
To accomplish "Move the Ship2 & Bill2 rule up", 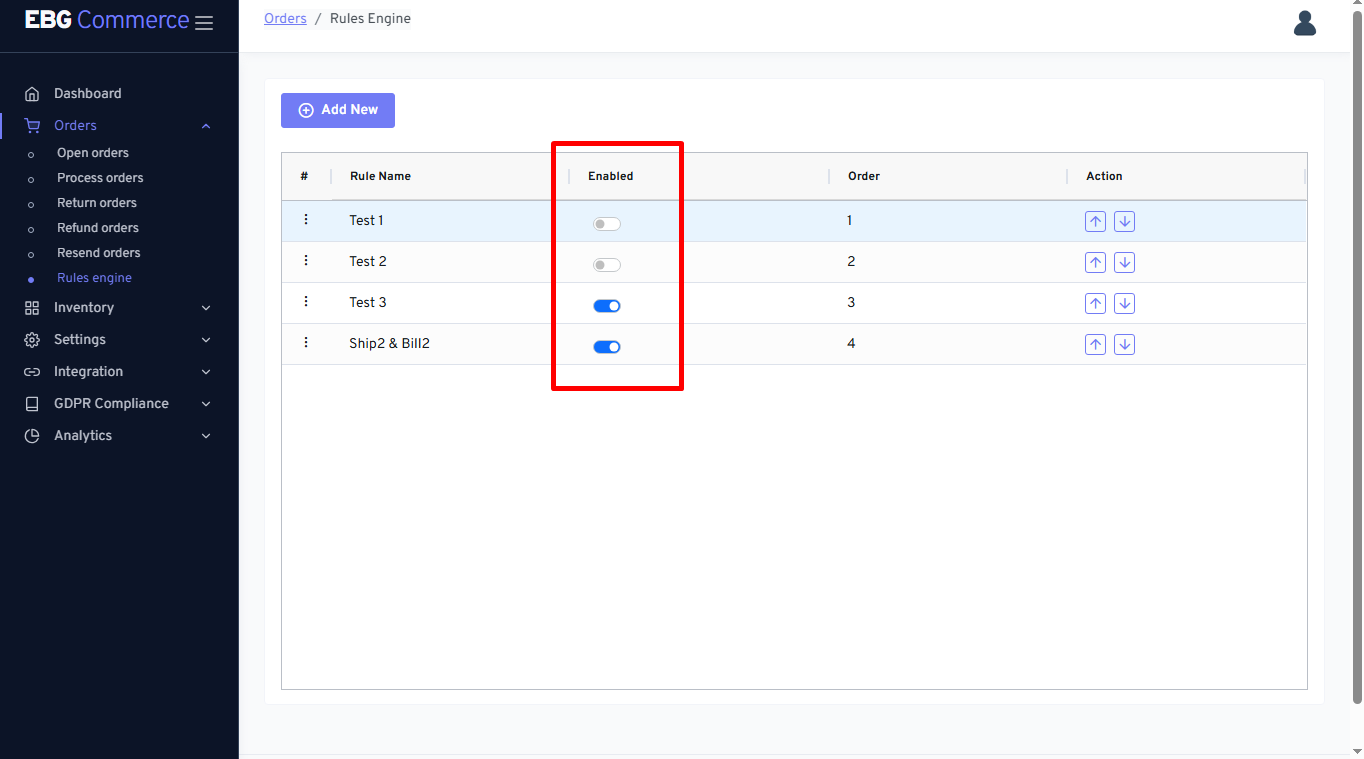I will (1095, 345).
